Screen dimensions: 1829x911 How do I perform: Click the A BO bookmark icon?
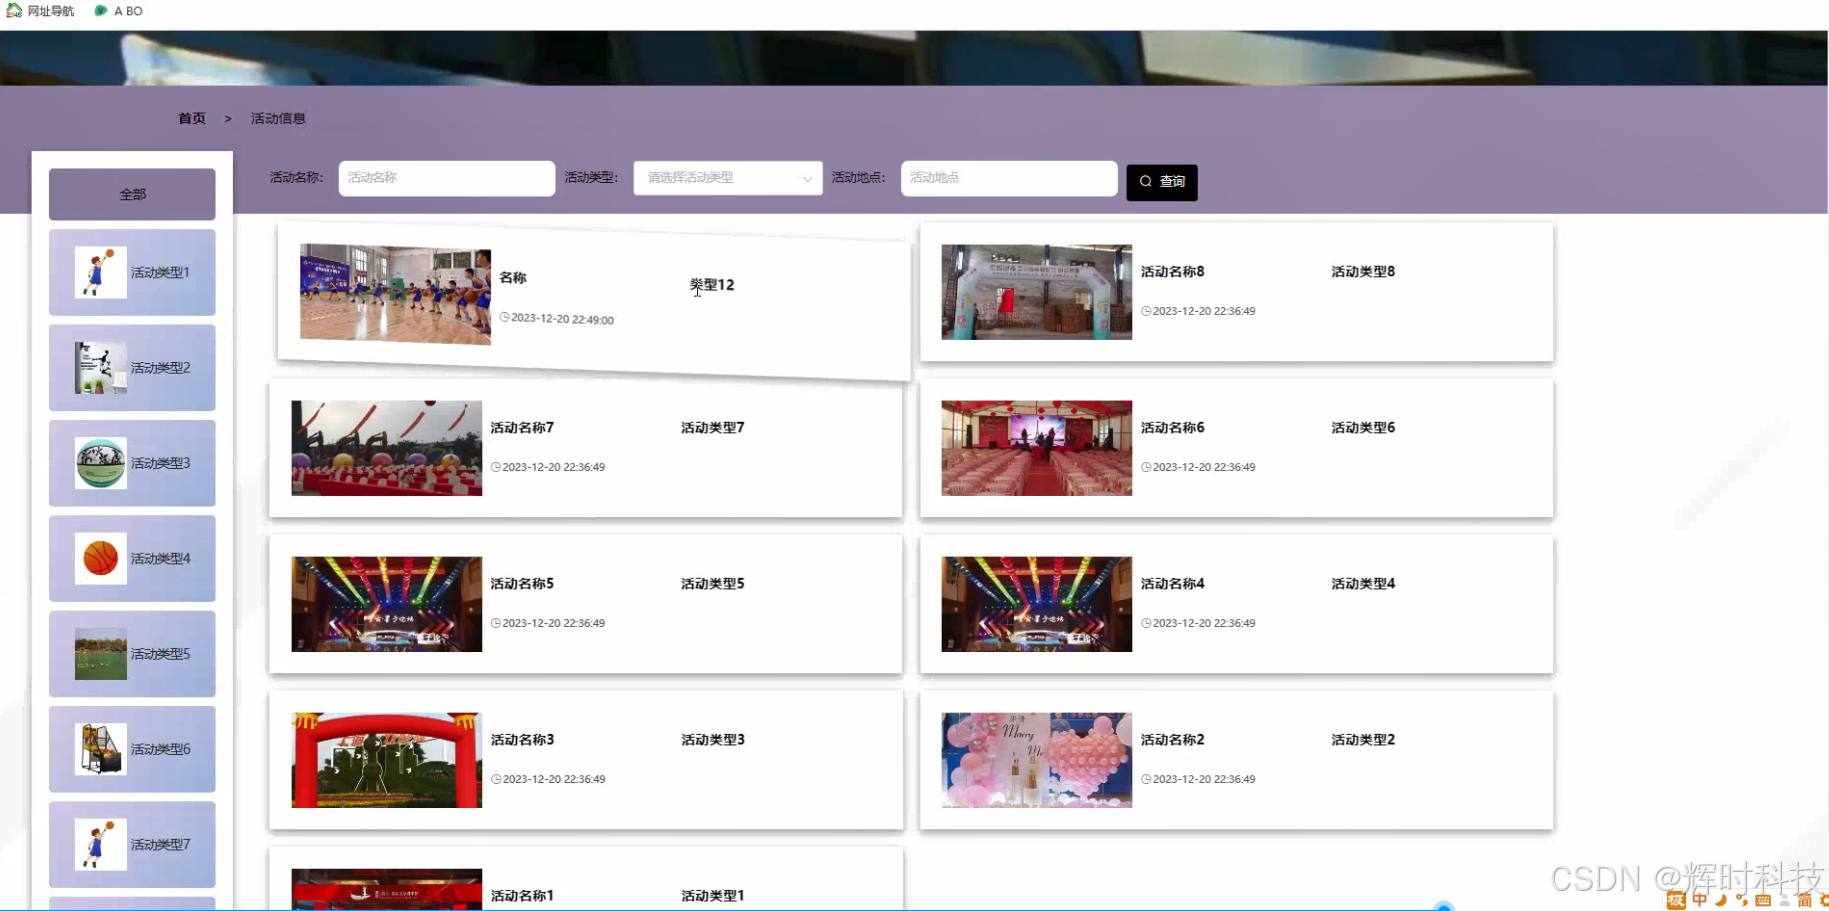(101, 10)
